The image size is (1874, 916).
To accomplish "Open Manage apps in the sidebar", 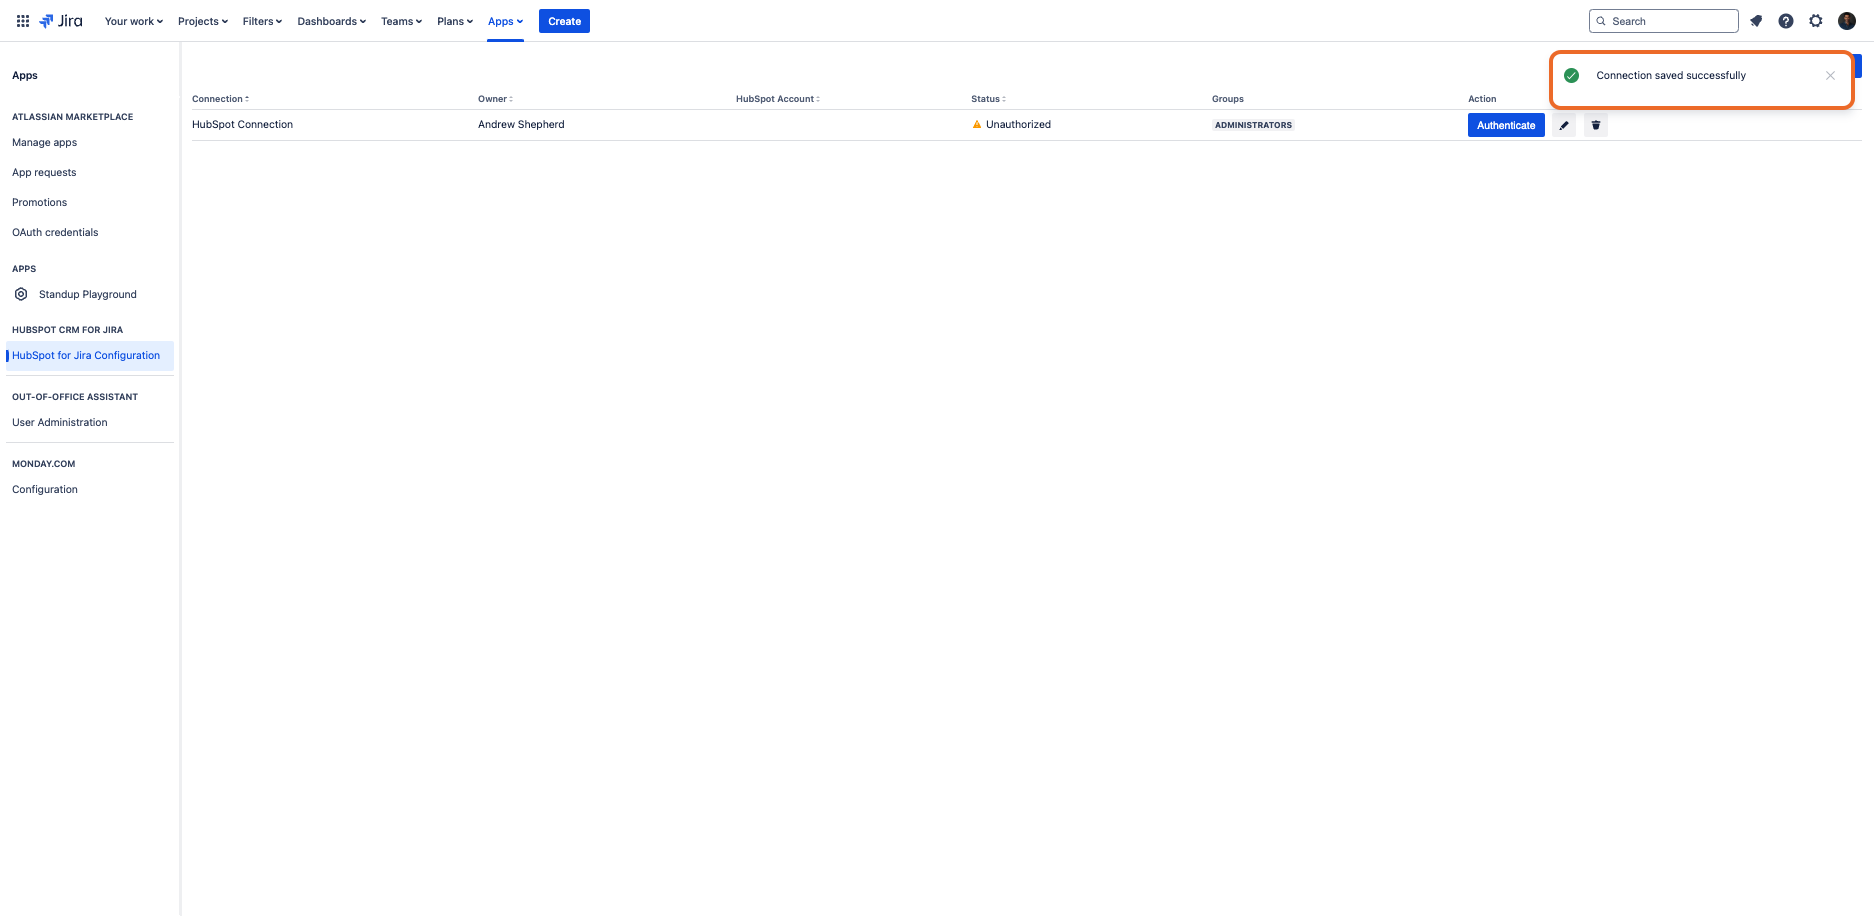I will tap(45, 143).
